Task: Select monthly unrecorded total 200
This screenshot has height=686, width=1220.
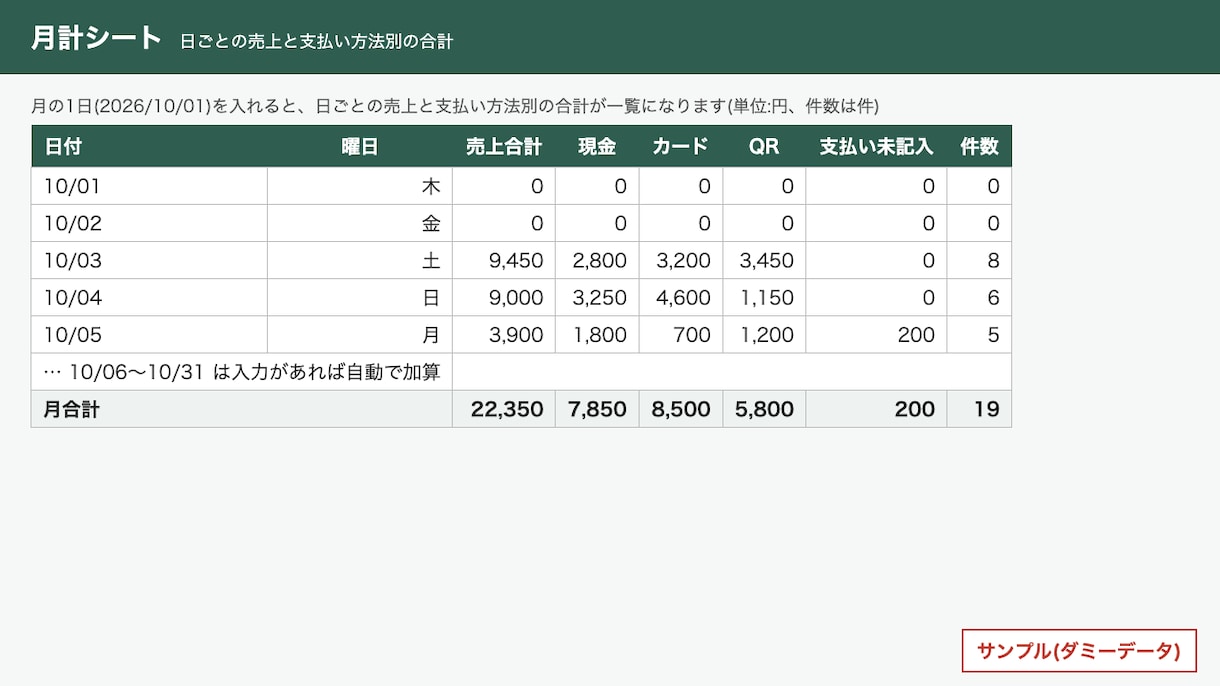Action: pos(876,409)
